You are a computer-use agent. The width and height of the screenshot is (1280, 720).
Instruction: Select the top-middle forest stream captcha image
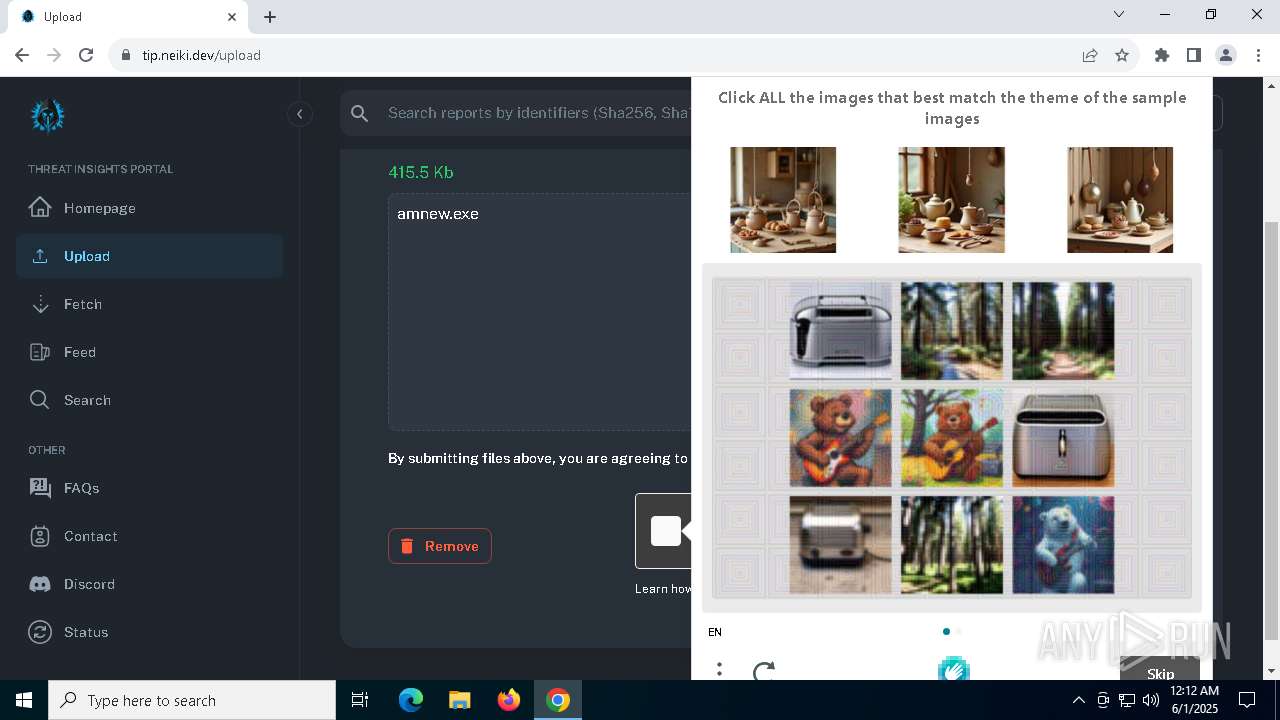point(952,330)
